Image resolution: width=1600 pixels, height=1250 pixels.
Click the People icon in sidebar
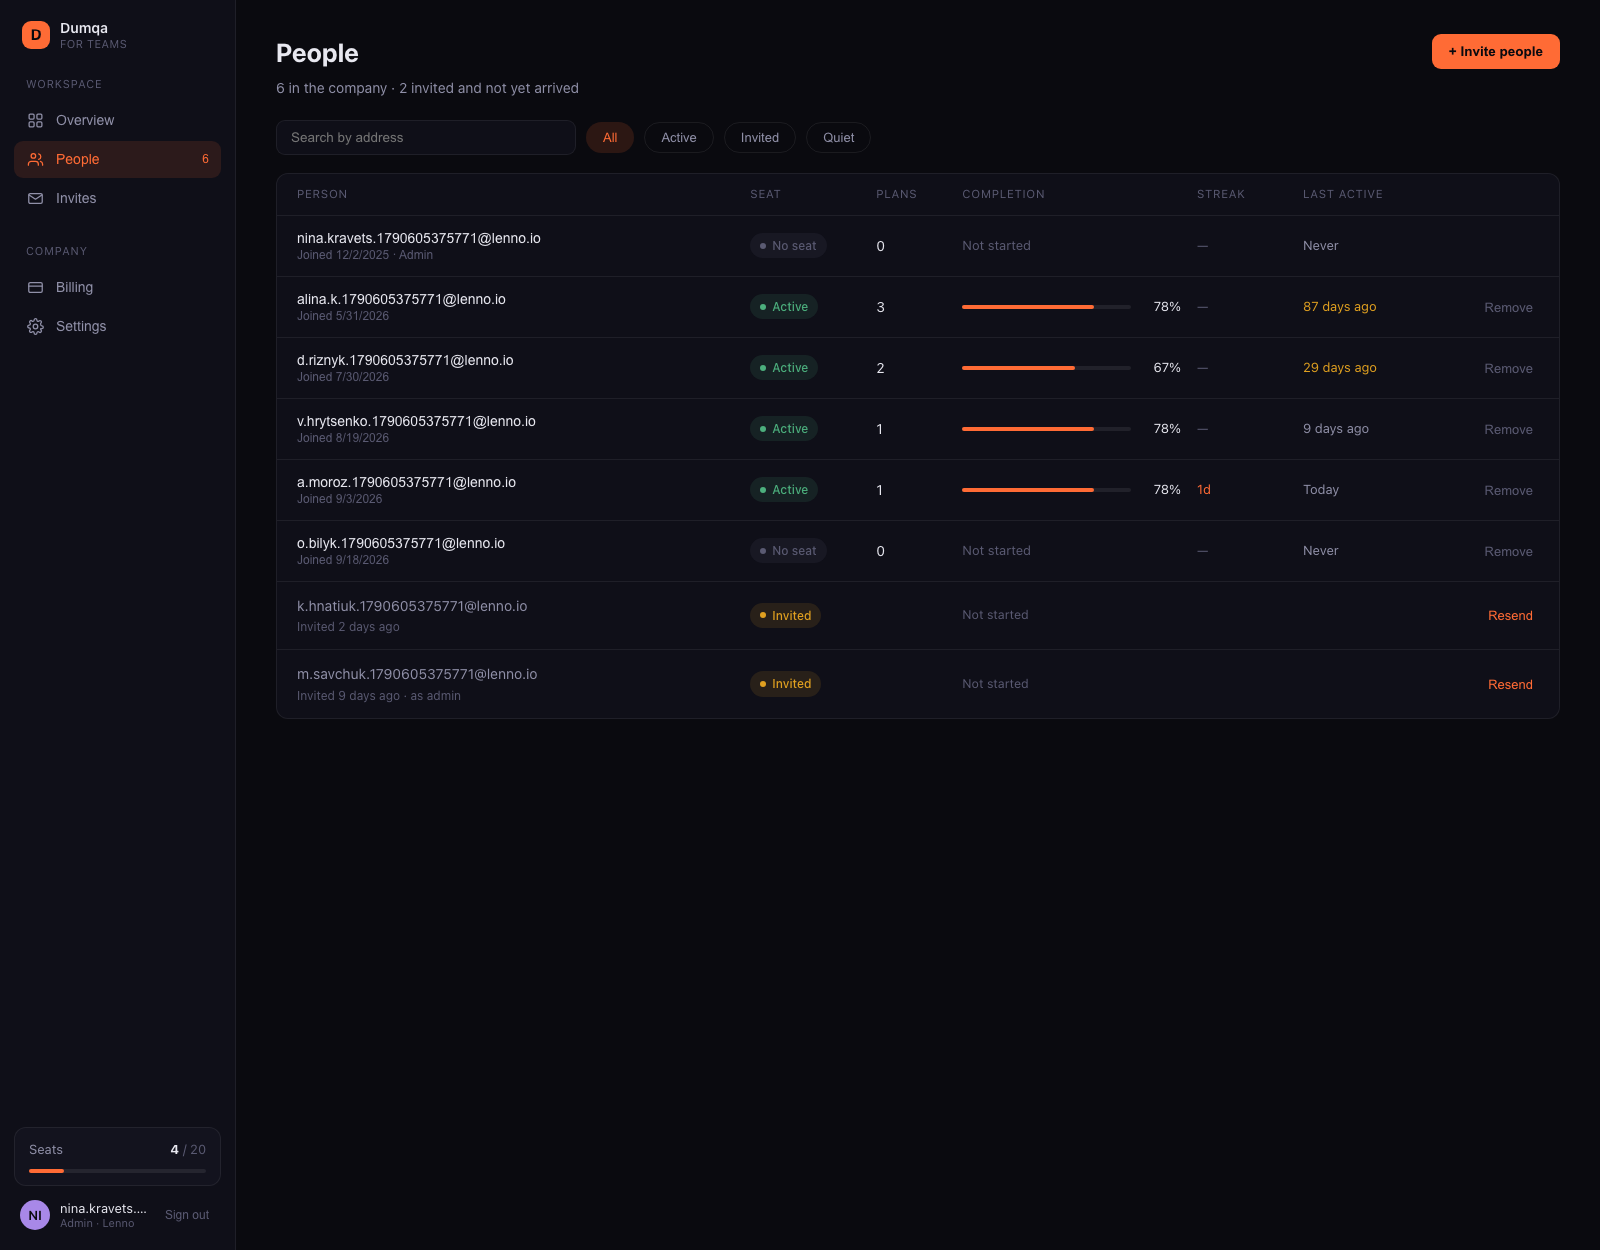click(36, 159)
